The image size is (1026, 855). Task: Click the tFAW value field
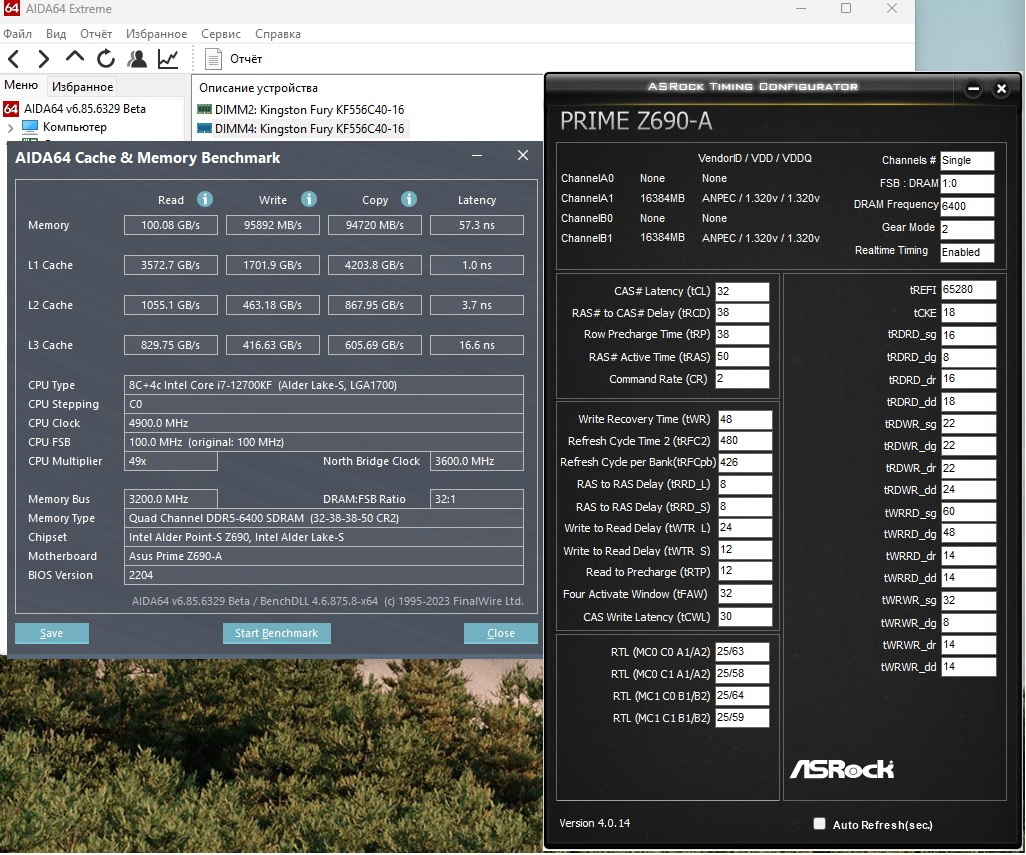coord(745,594)
